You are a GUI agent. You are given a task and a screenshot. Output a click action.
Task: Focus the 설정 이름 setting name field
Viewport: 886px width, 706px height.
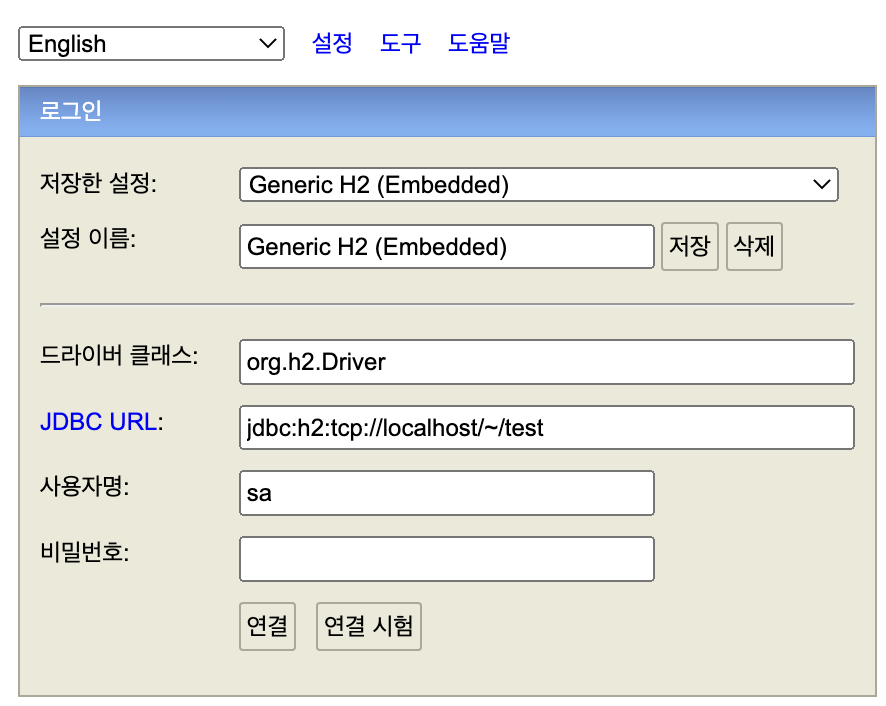click(x=446, y=246)
